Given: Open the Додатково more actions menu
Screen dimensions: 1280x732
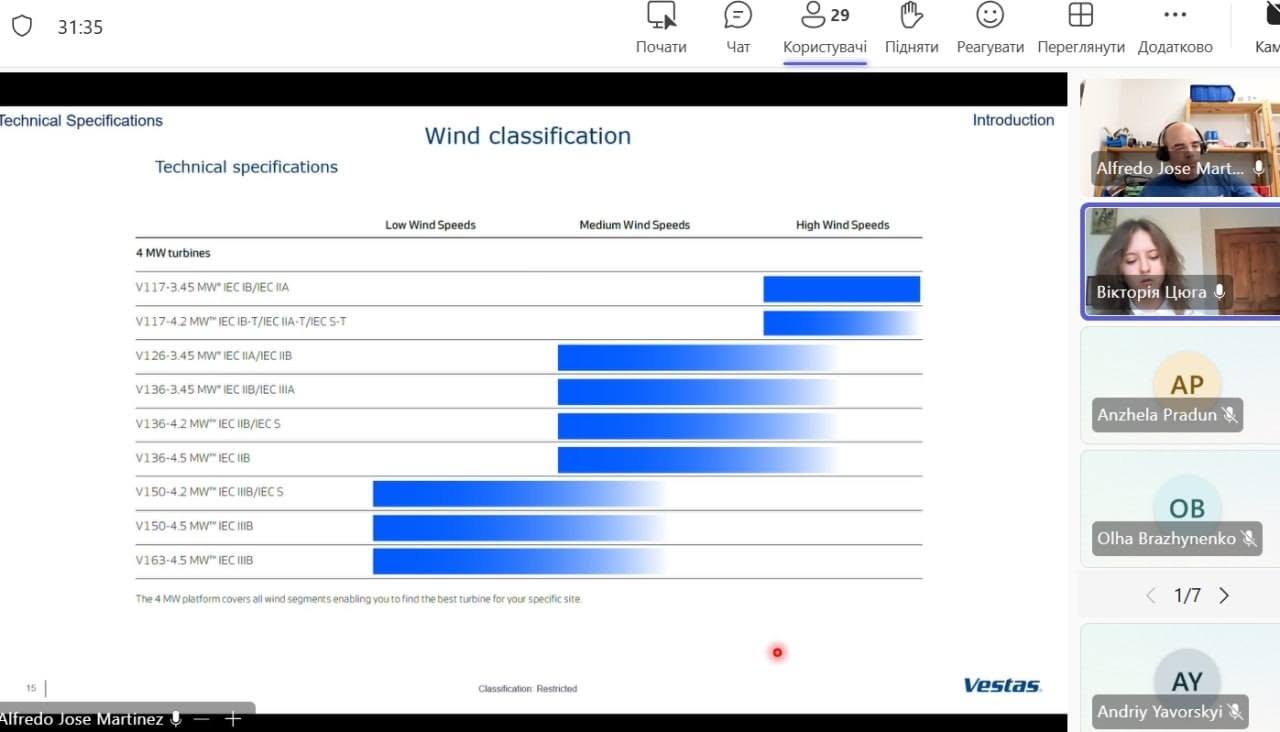Looking at the screenshot, I should (x=1175, y=29).
